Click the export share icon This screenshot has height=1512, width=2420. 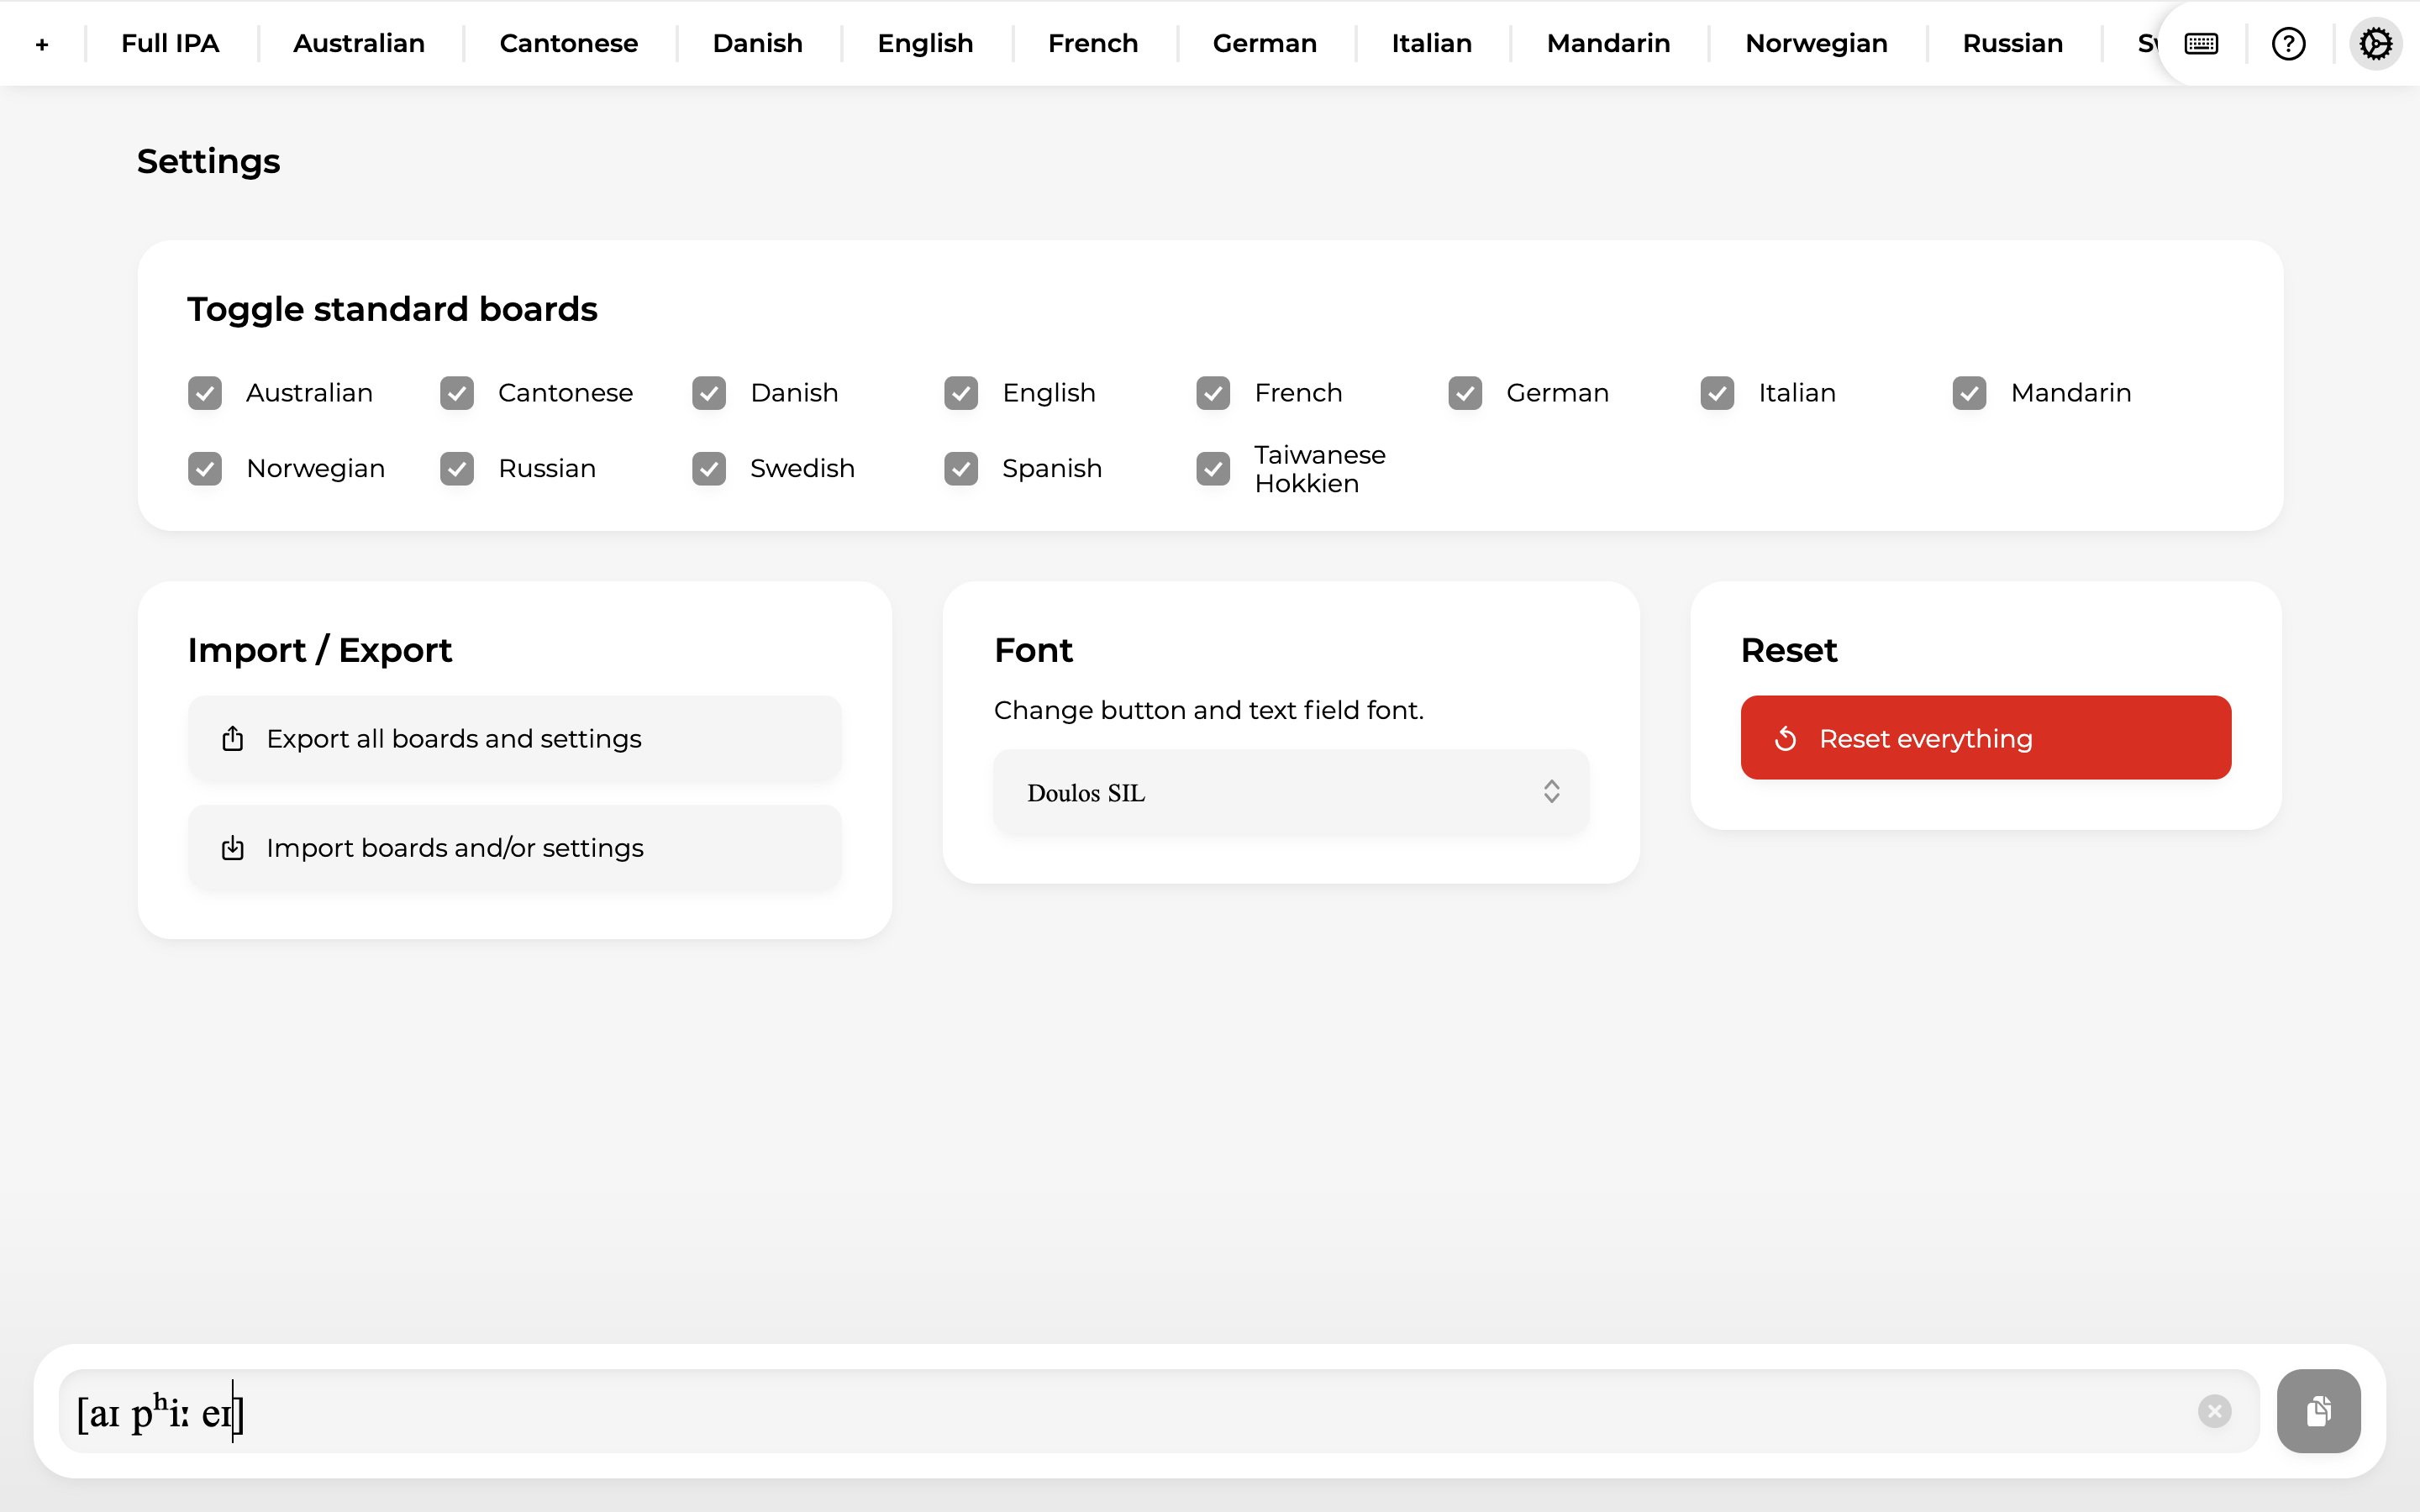[x=233, y=739]
